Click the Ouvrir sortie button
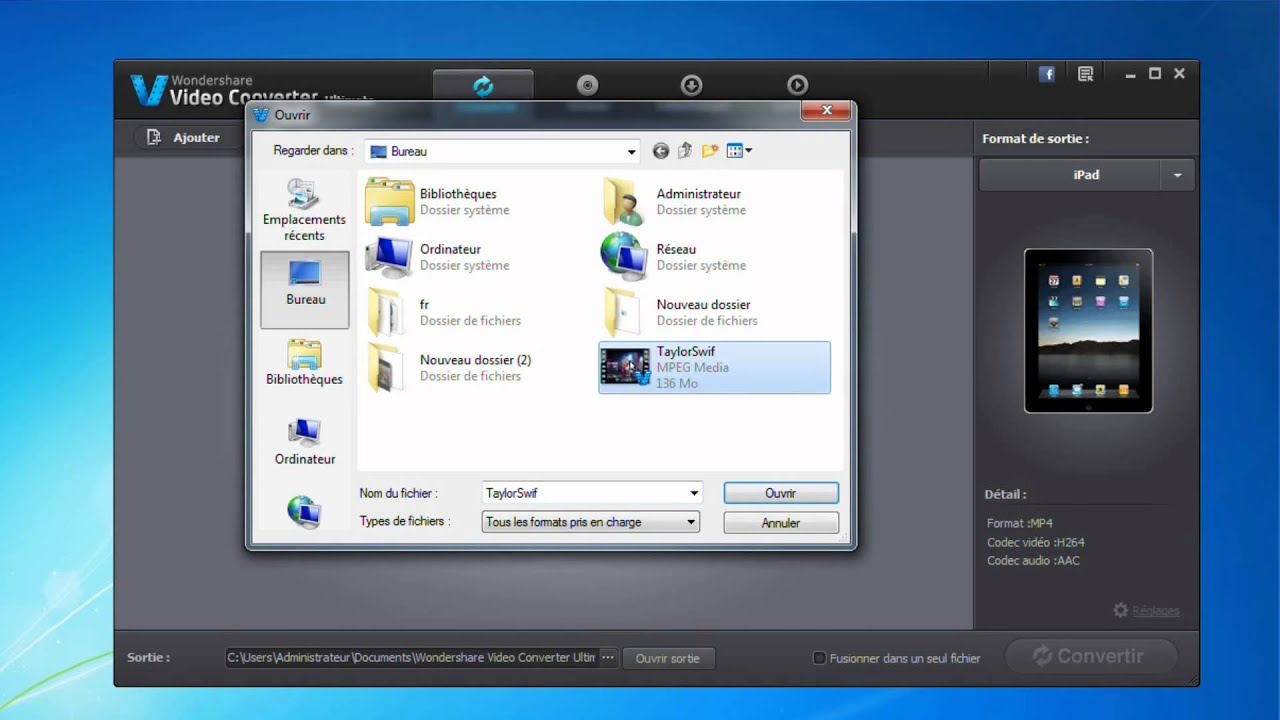The width and height of the screenshot is (1280, 720). [x=668, y=658]
